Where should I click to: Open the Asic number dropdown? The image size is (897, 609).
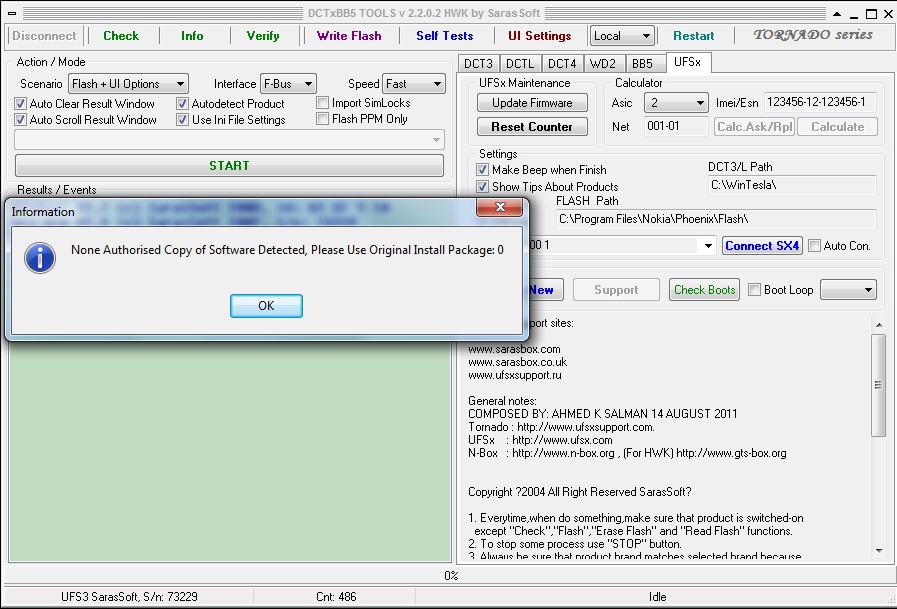tap(676, 103)
